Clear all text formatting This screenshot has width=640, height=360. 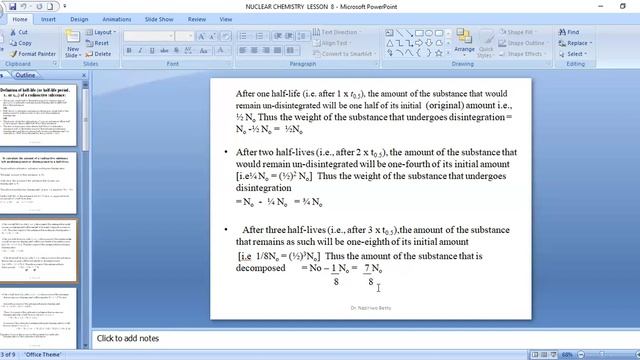(226, 36)
